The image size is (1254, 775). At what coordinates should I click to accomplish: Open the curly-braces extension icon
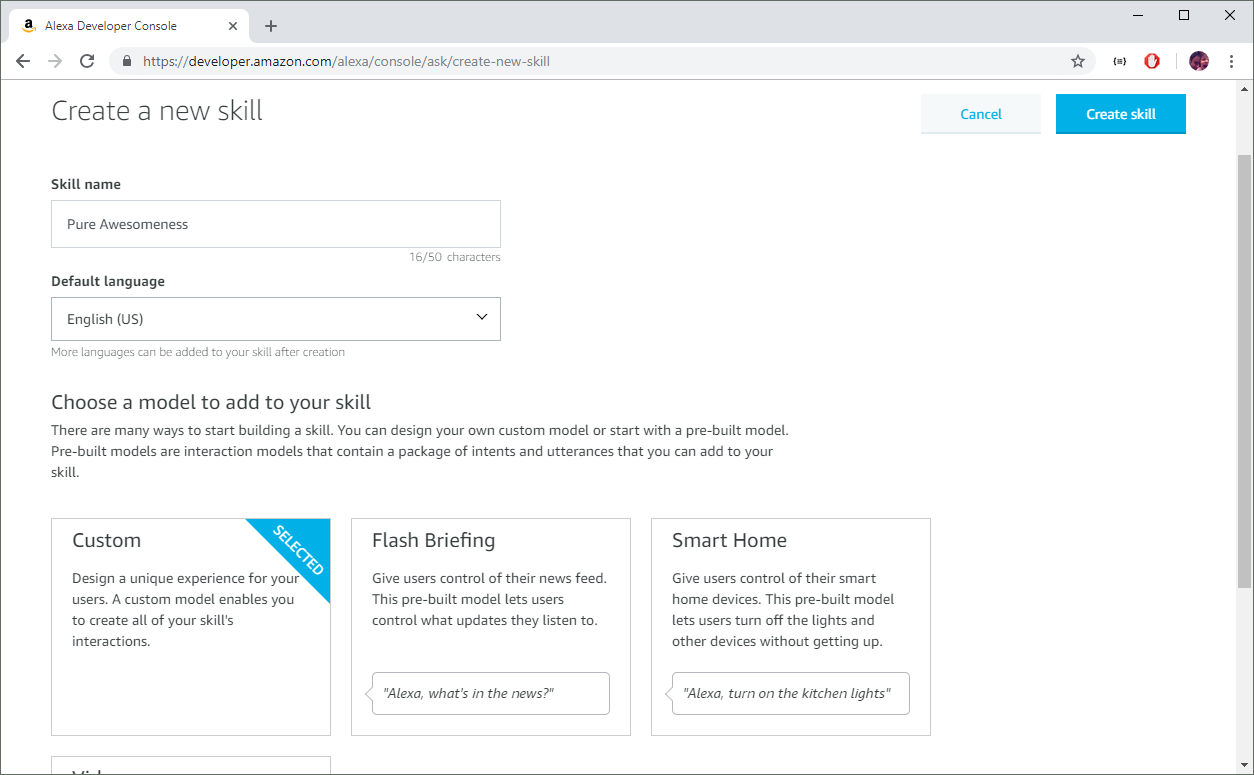click(x=1119, y=61)
